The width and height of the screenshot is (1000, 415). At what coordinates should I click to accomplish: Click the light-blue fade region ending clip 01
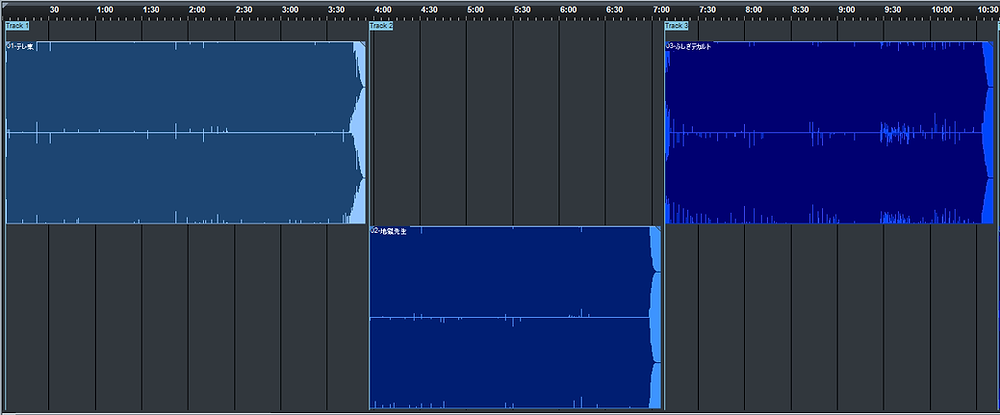point(358,133)
